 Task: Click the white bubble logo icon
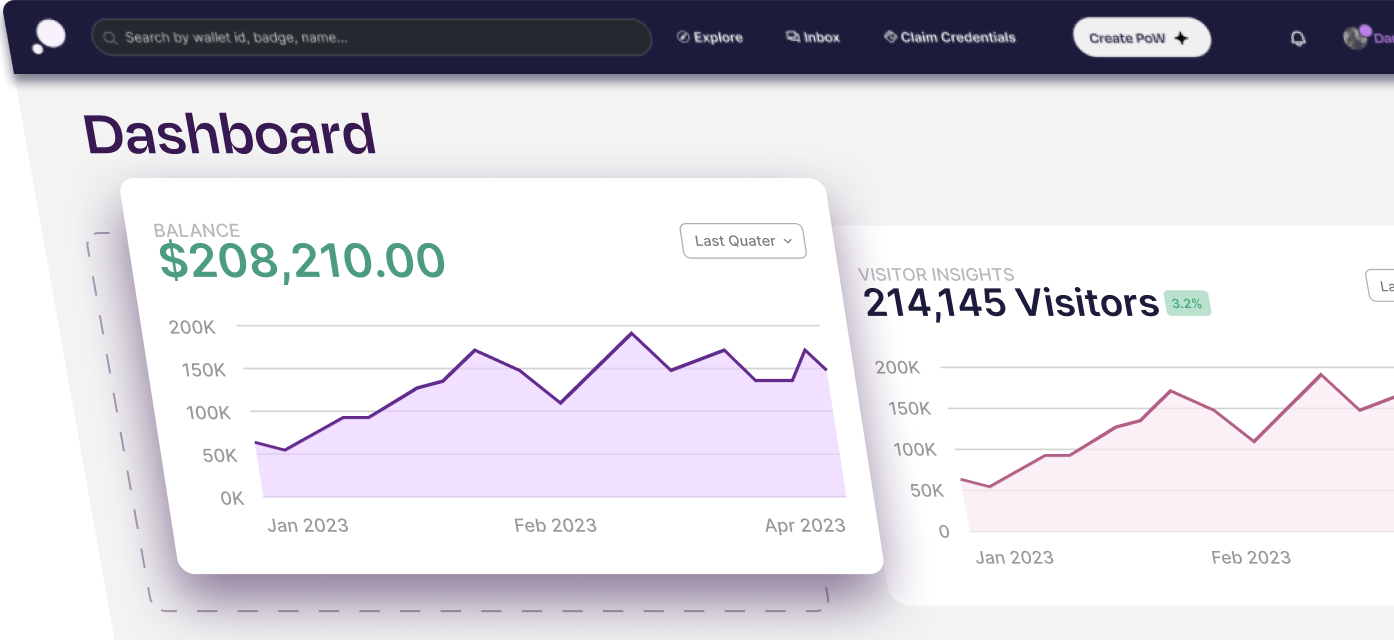tap(48, 37)
